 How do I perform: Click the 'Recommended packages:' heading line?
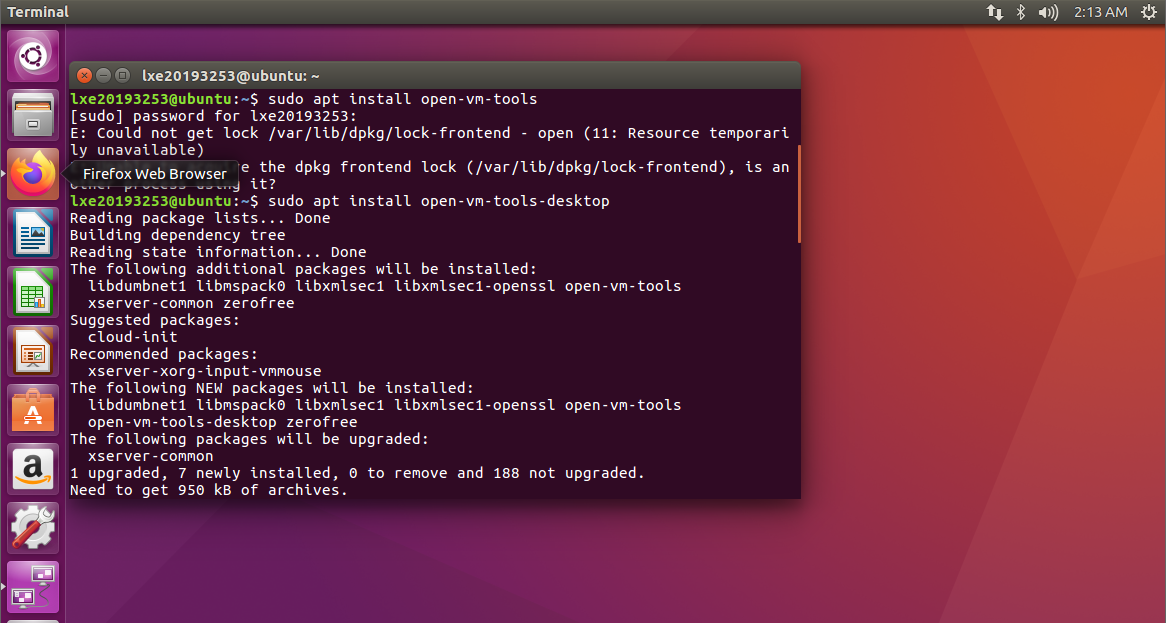[x=164, y=354]
